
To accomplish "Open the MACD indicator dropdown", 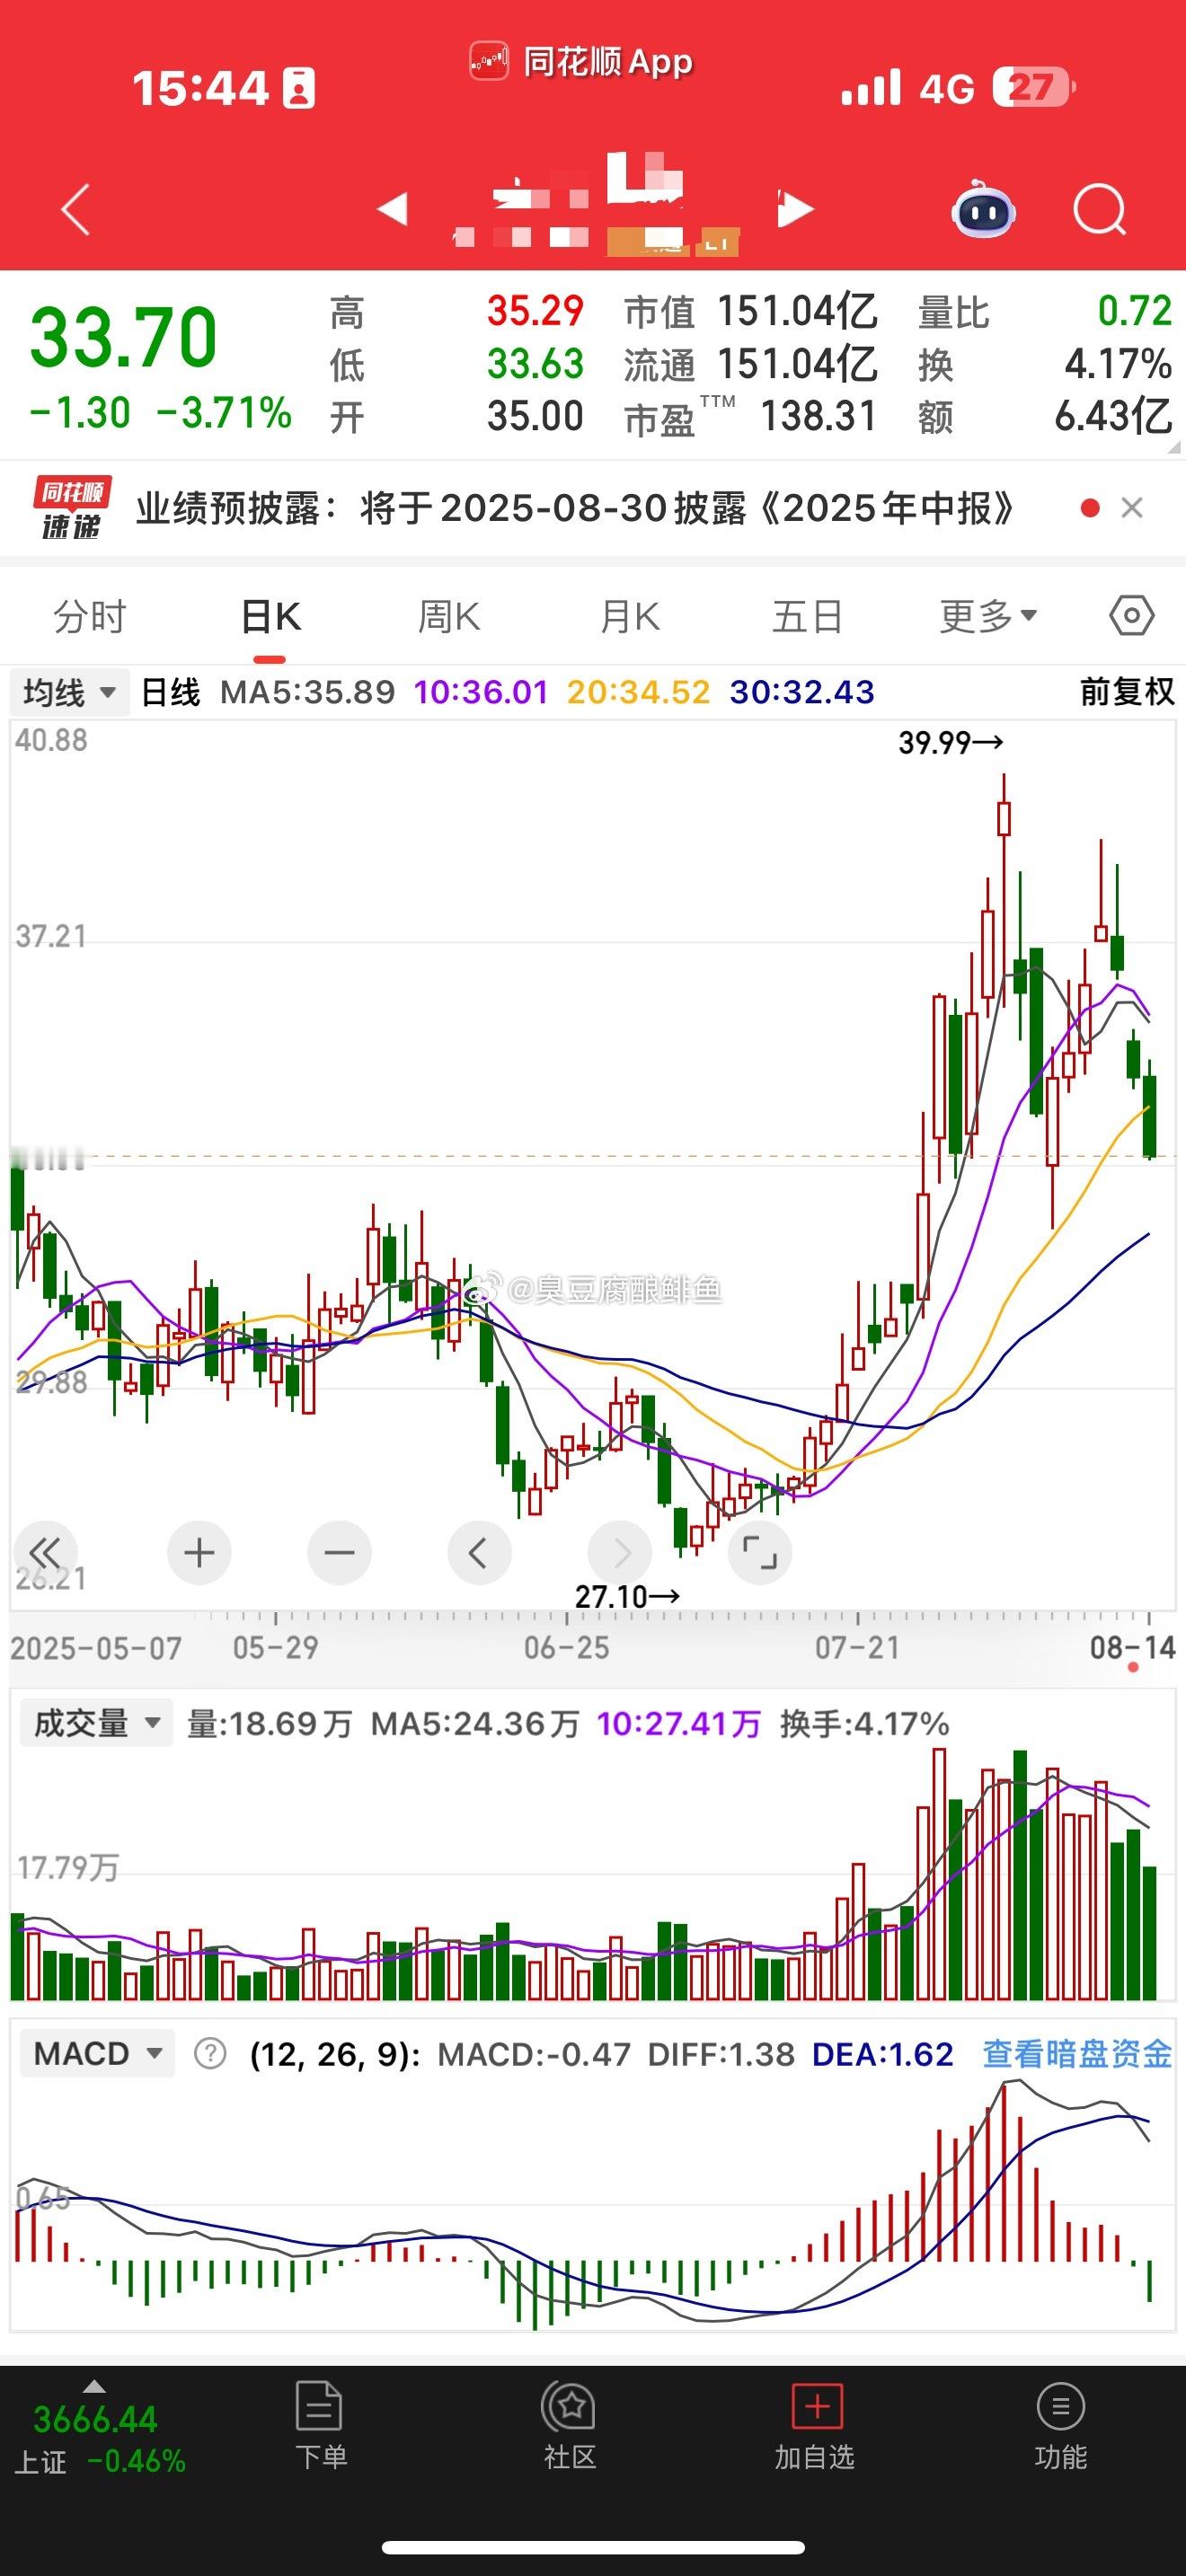I will click(x=97, y=2054).
